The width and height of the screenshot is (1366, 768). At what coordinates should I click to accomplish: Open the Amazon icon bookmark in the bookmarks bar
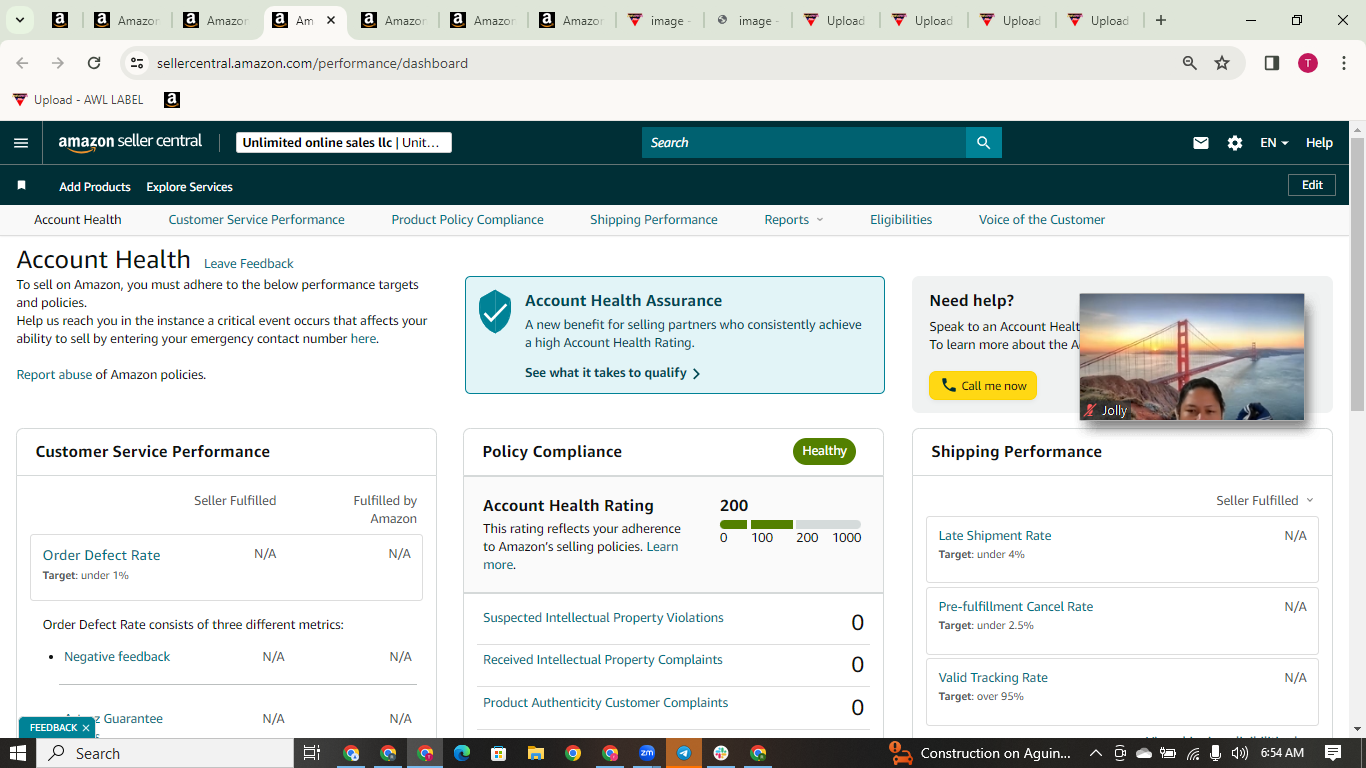click(172, 100)
